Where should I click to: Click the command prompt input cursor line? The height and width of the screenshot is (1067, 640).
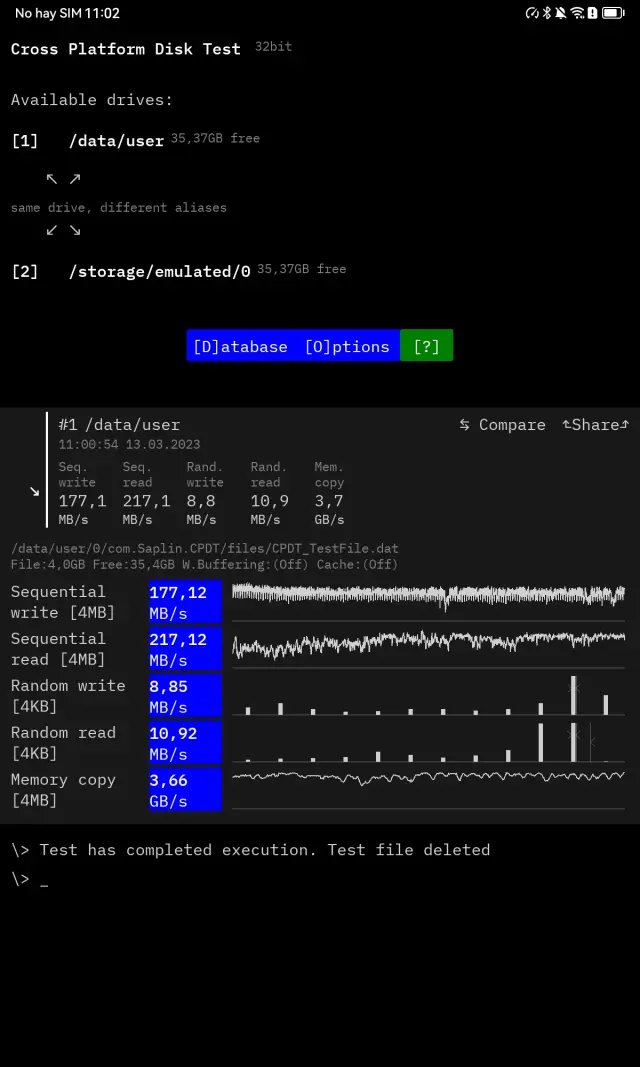pyautogui.click(x=44, y=880)
